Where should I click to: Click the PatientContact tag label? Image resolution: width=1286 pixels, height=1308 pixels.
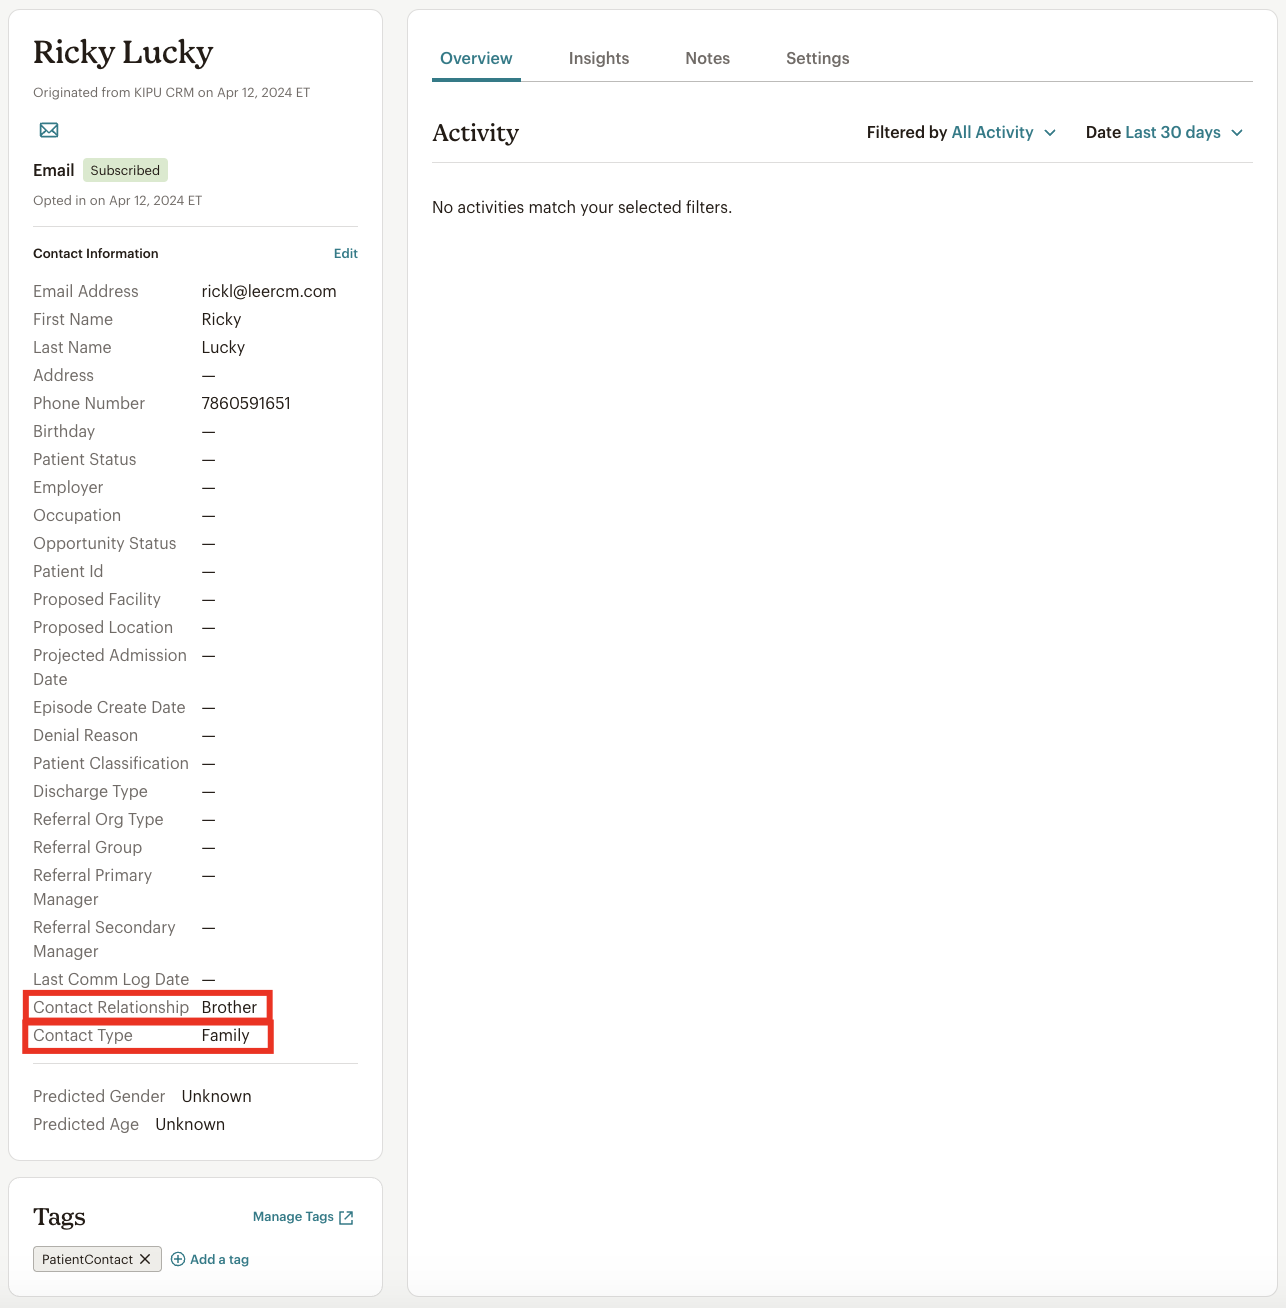[87, 1259]
